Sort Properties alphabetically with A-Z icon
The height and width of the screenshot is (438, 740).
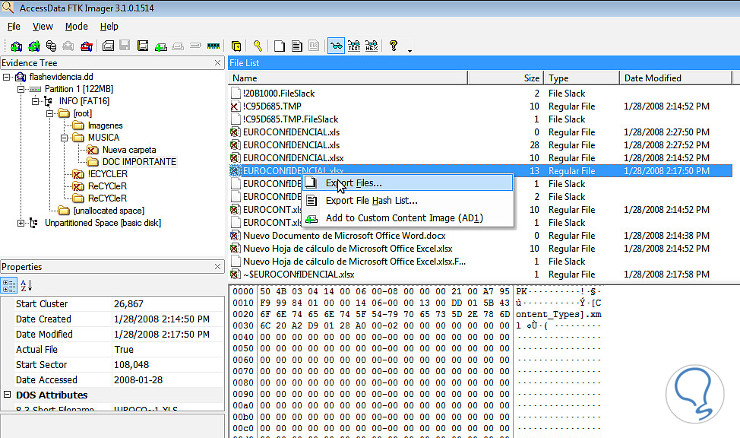[x=26, y=285]
